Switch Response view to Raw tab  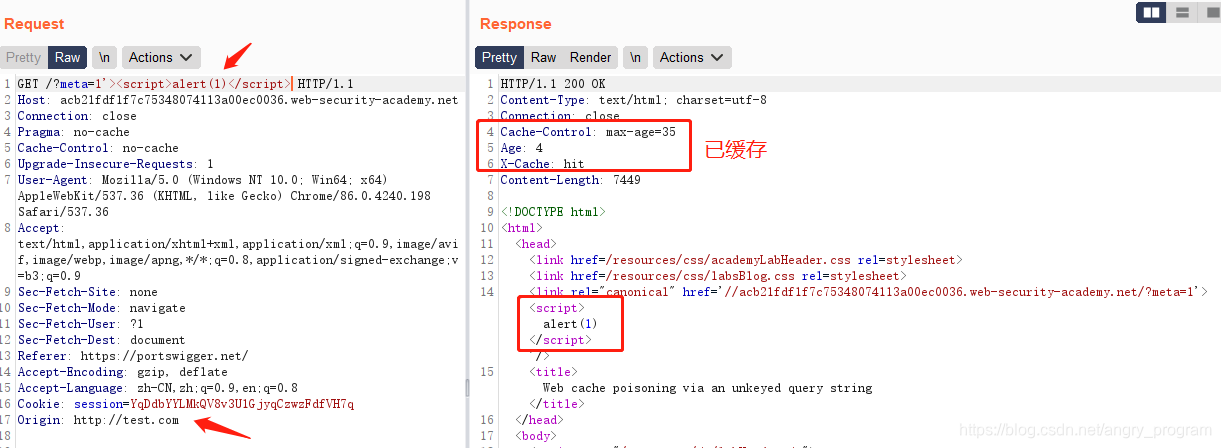[x=544, y=58]
